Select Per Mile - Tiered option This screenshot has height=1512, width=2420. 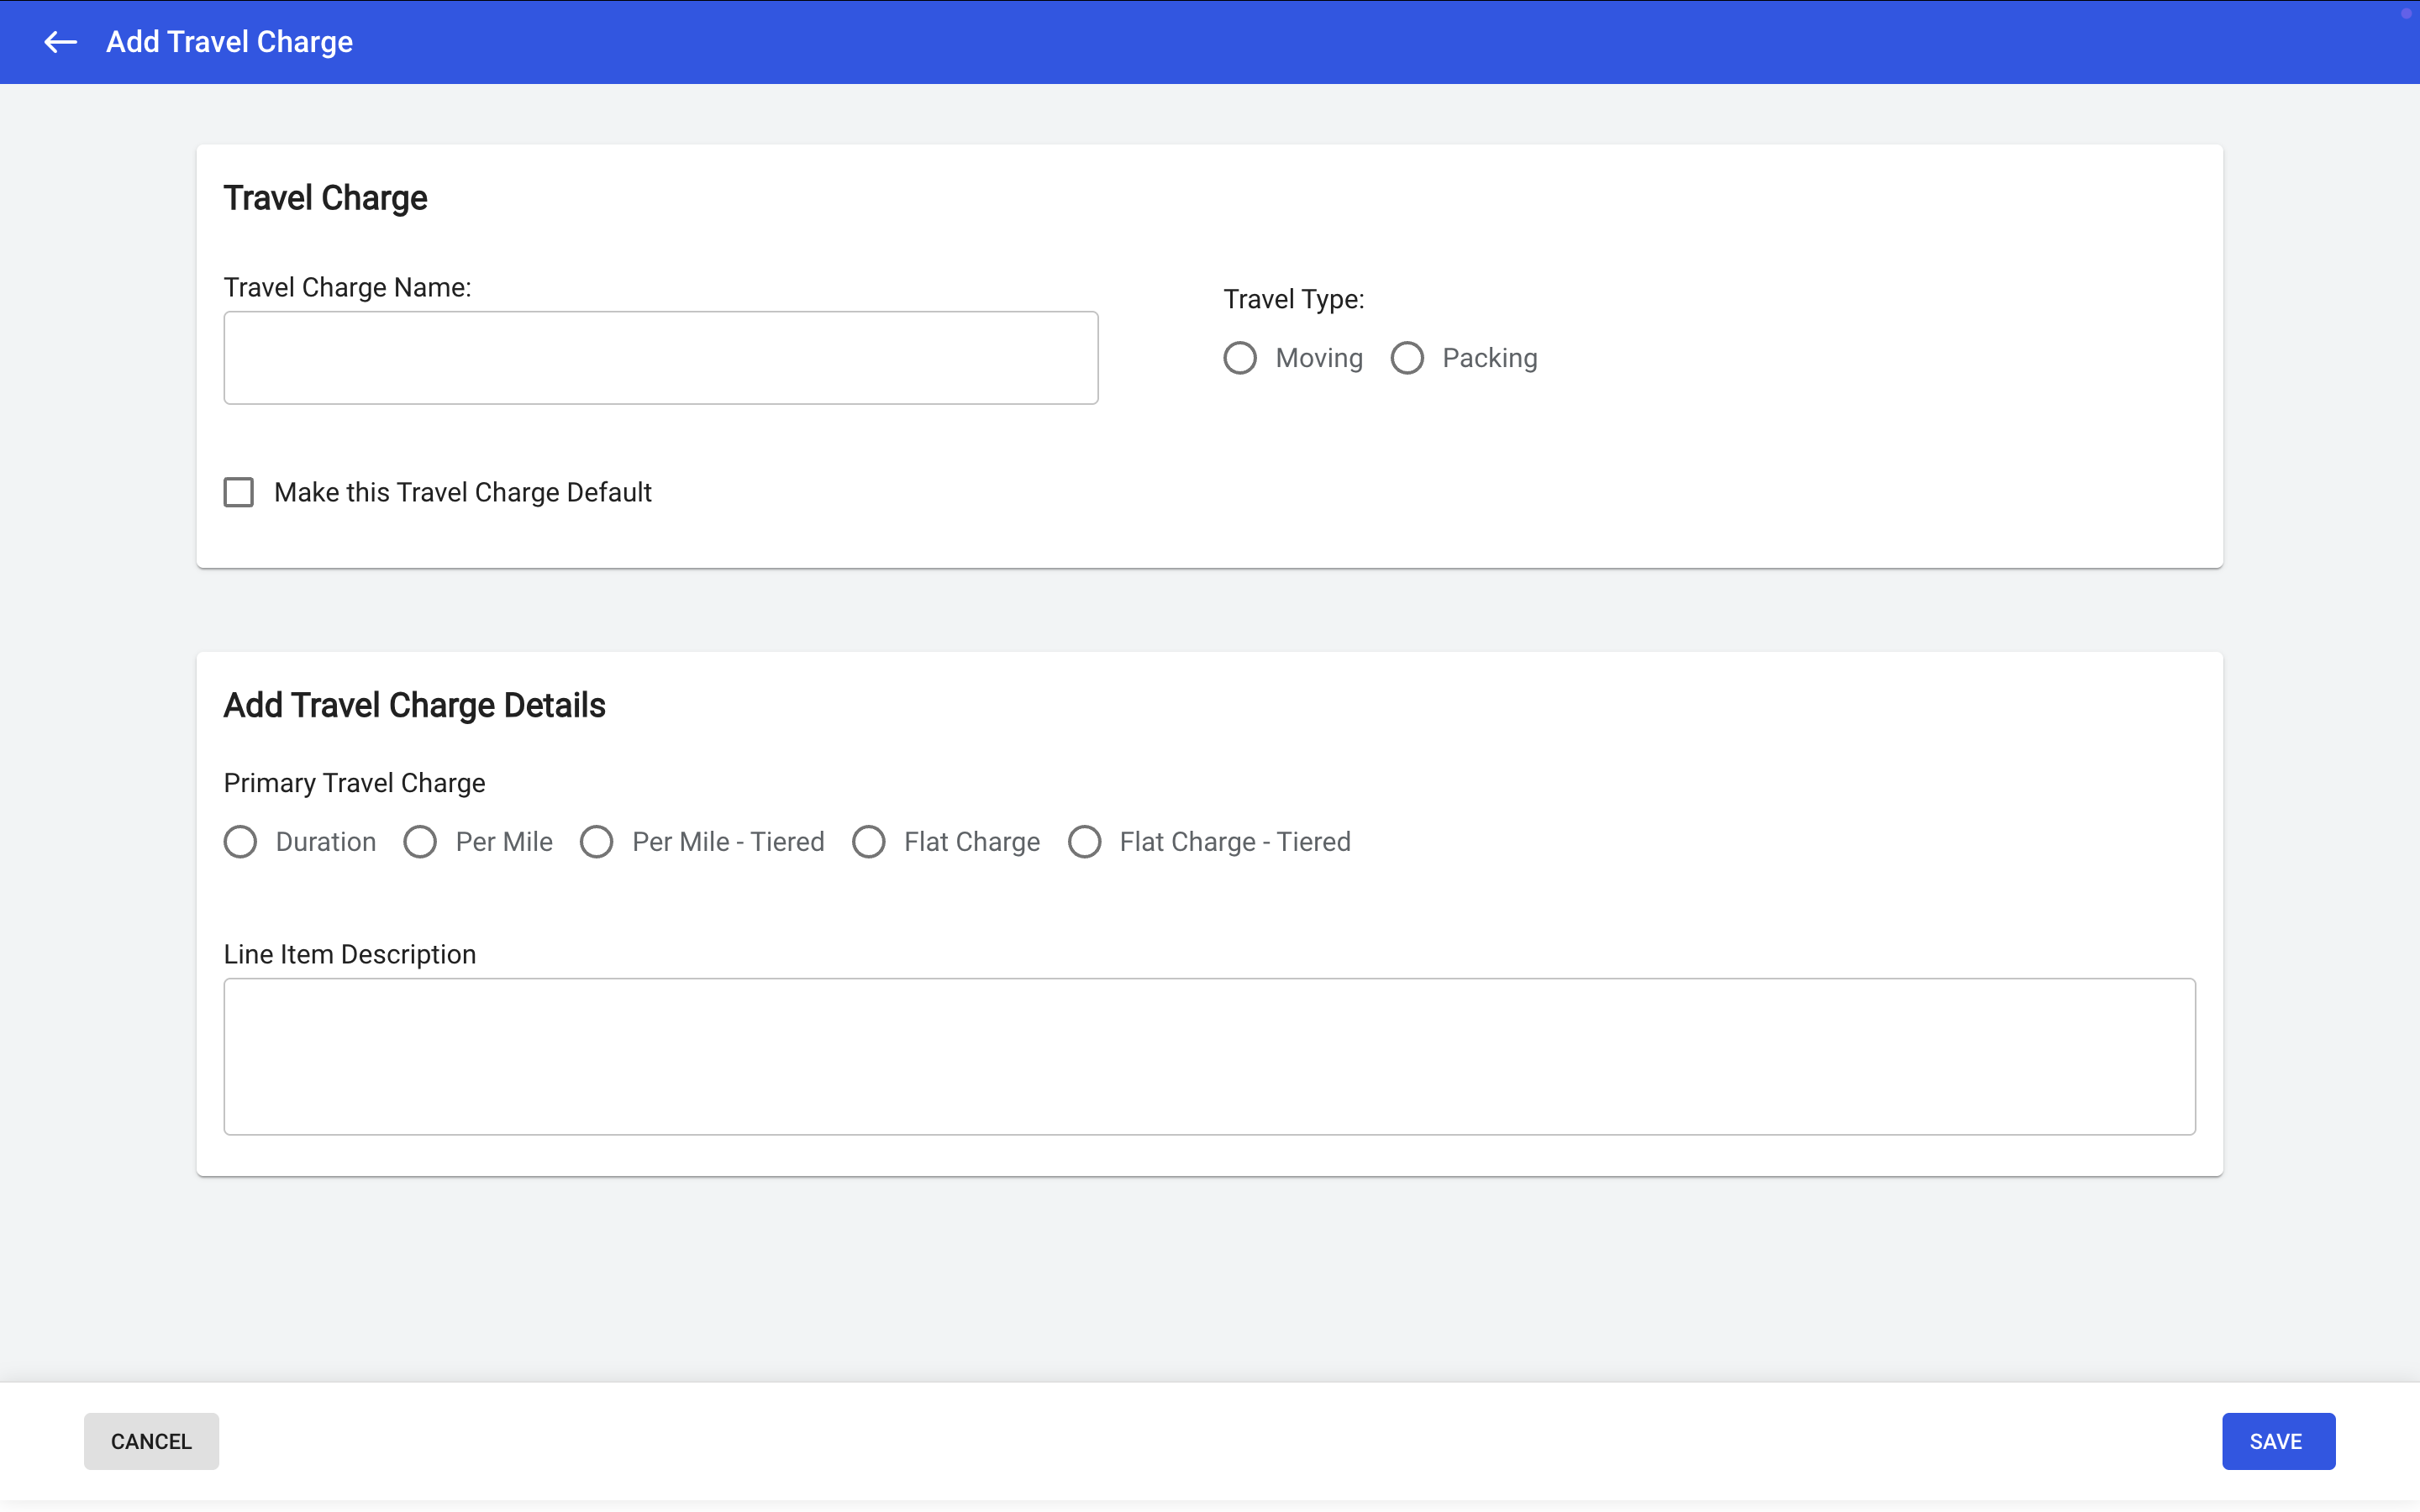(597, 842)
